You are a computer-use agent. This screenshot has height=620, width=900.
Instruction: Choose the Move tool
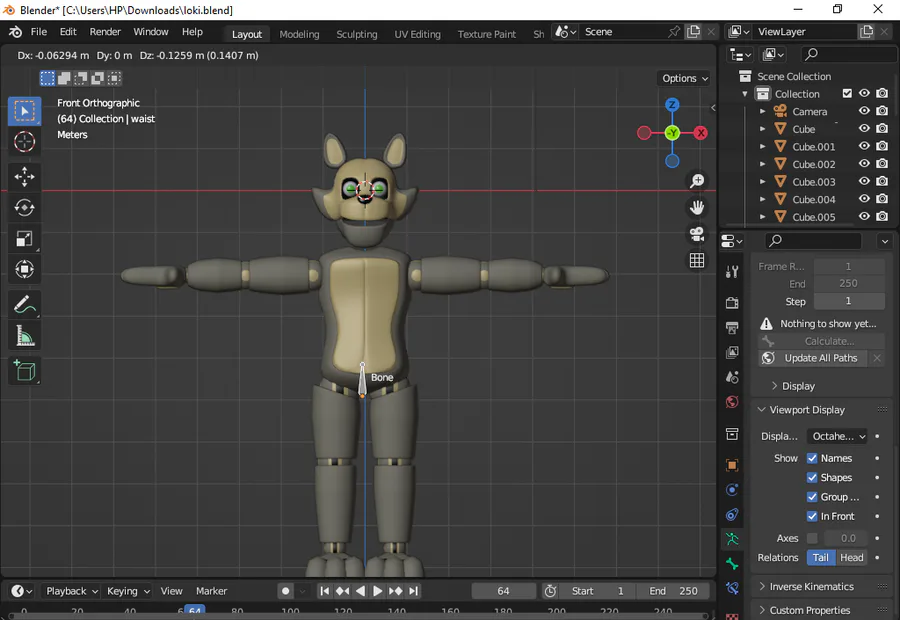coord(24,176)
